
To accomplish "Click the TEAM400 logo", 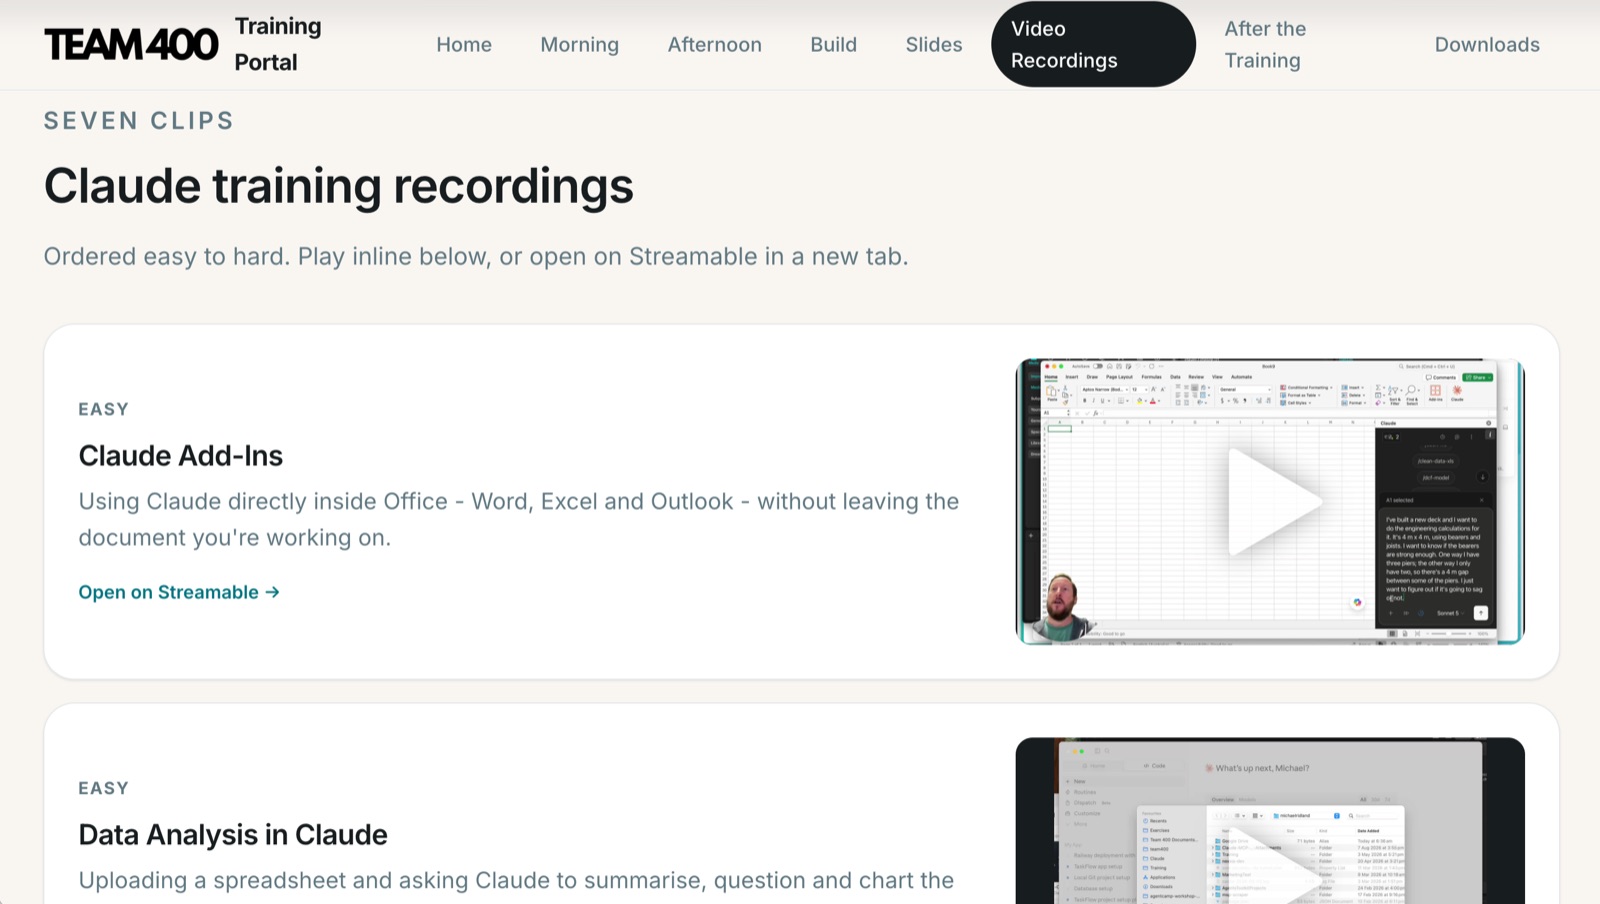I will click(x=131, y=44).
